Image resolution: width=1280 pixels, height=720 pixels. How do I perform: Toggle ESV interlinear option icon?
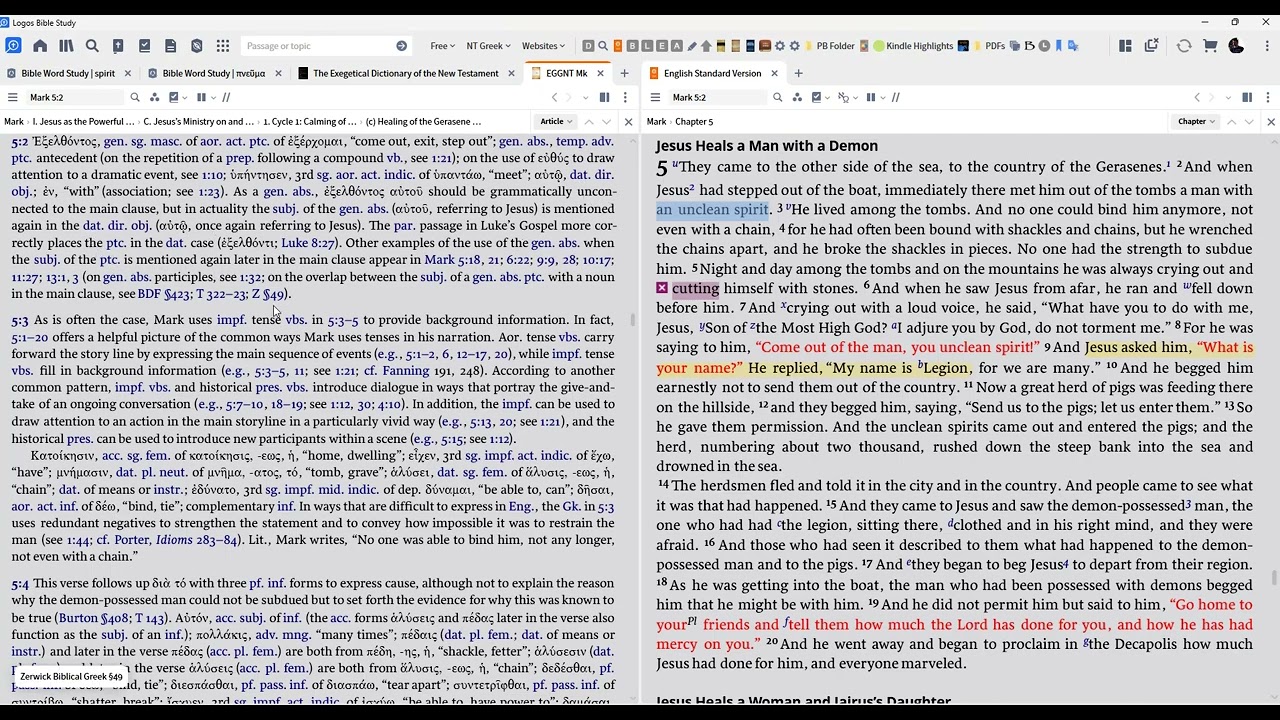843,97
